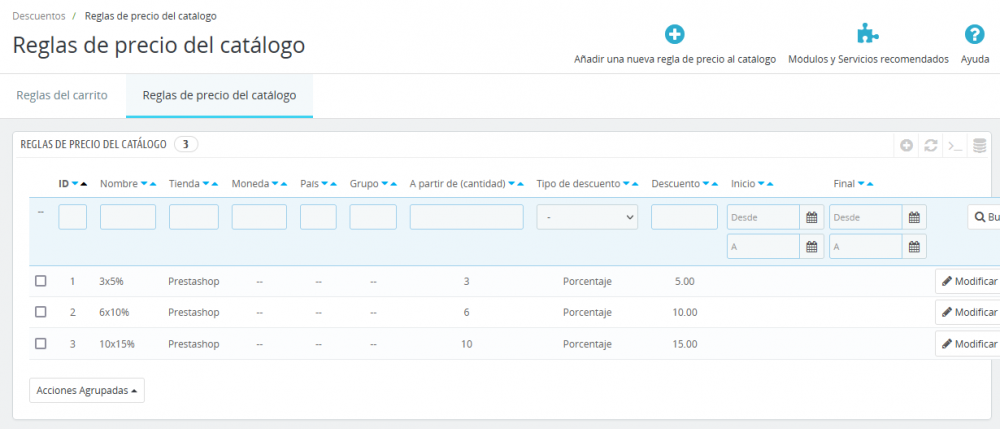The image size is (1000, 429).
Task: Click the Final A date field
Action: [865, 247]
